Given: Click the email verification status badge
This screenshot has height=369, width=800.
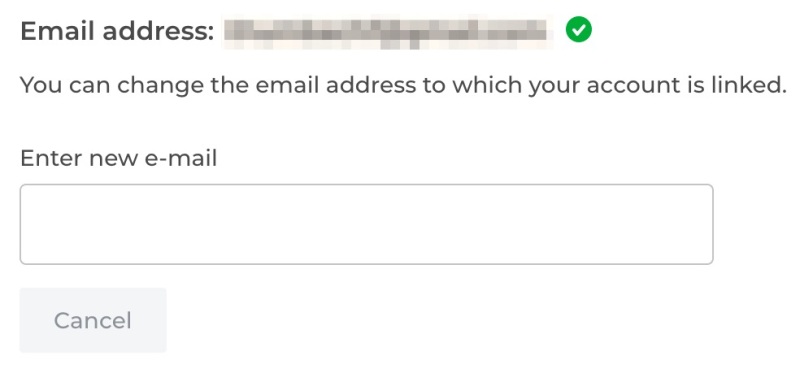Looking at the screenshot, I should click(x=579, y=29).
